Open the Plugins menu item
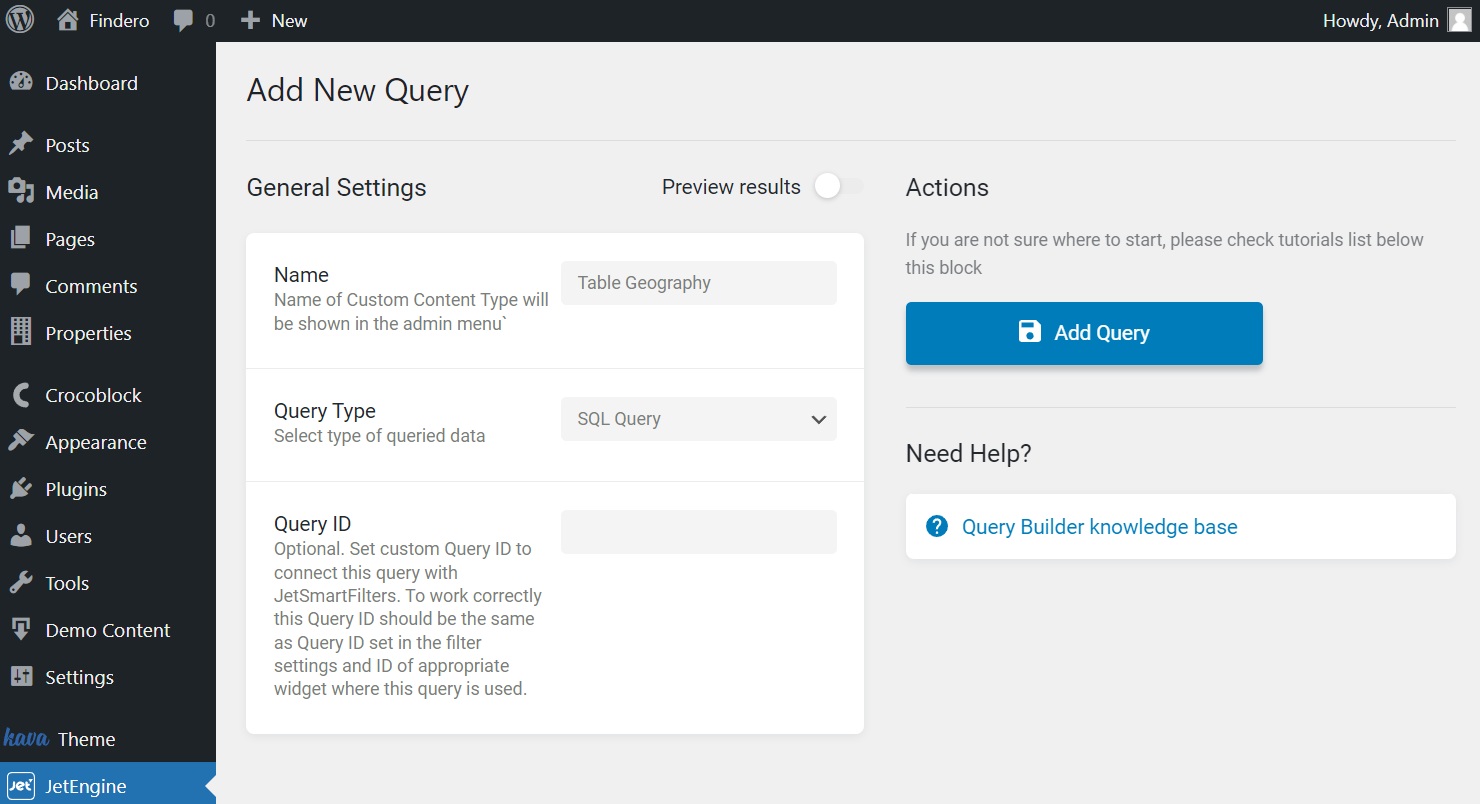Viewport: 1480px width, 804px height. tap(76, 489)
